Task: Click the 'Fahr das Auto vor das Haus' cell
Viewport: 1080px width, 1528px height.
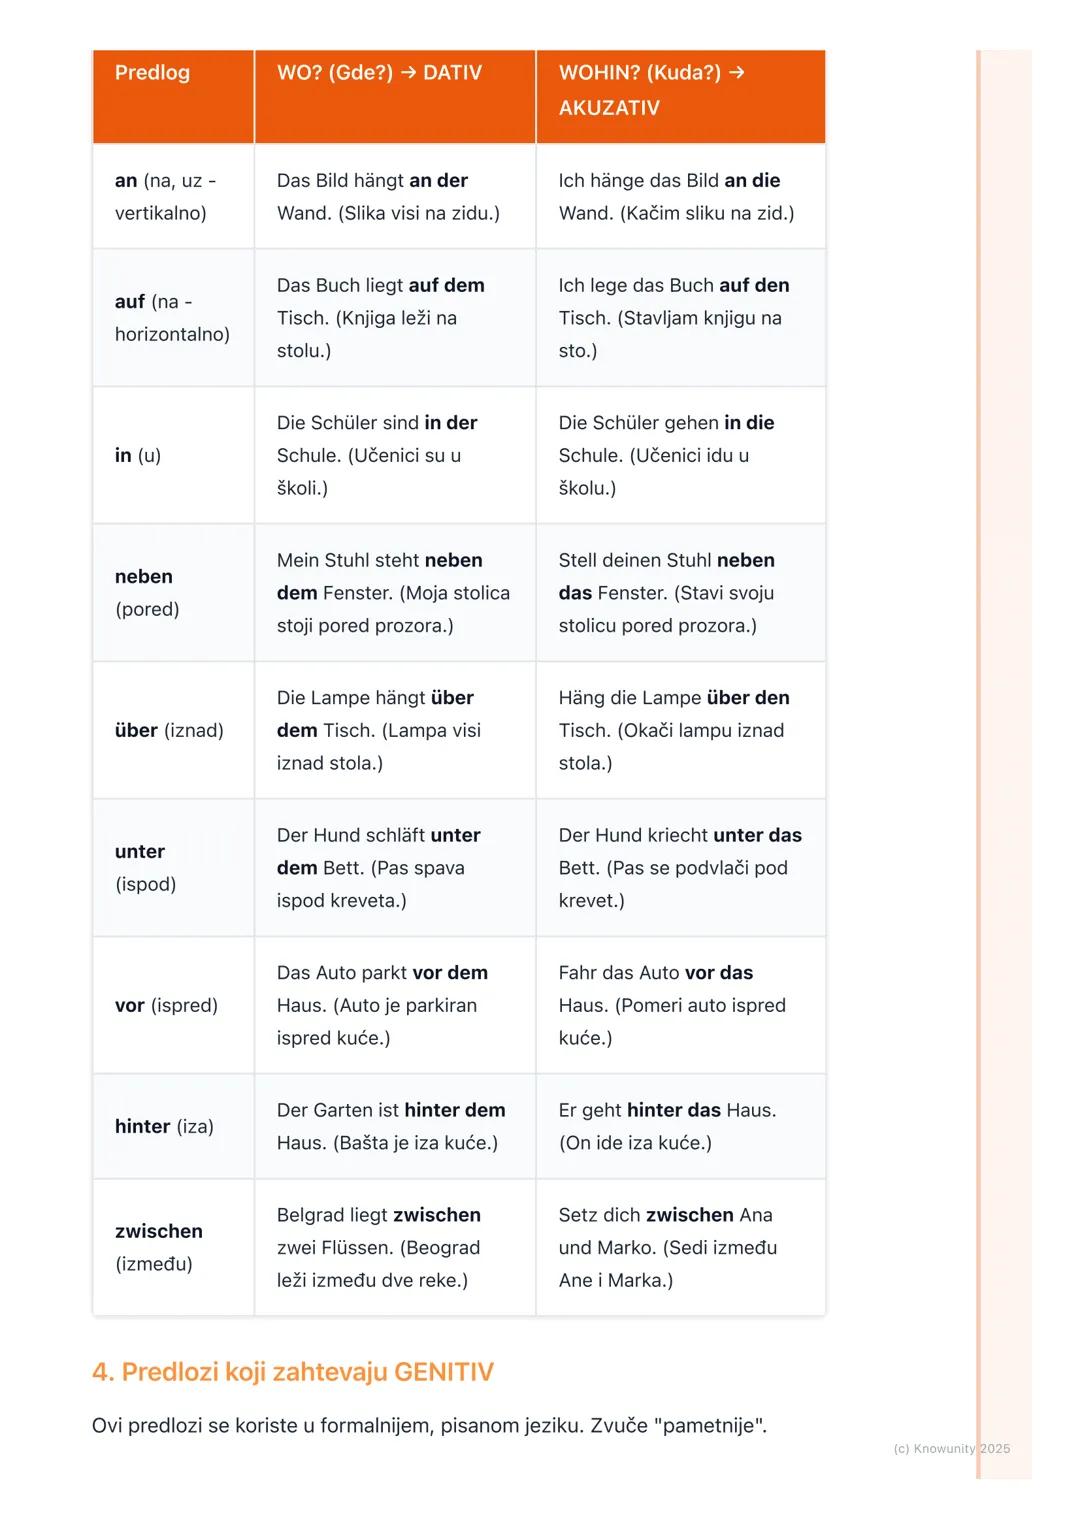Action: (x=672, y=1006)
